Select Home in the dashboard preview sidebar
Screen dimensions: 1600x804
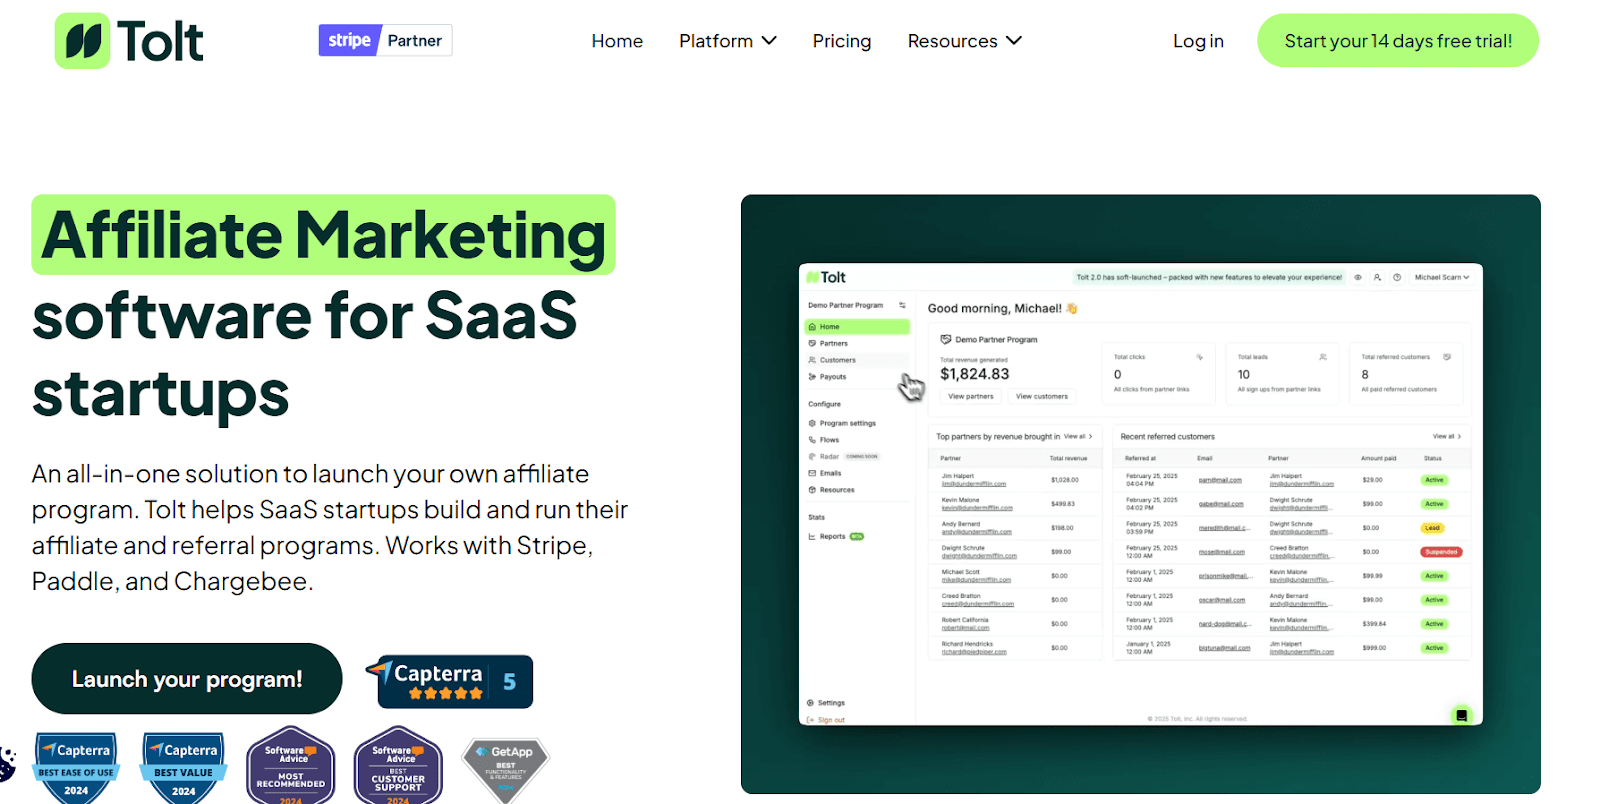[x=857, y=327]
